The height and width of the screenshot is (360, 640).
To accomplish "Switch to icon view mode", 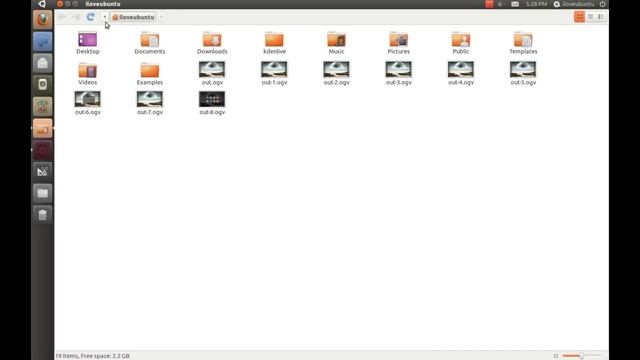I will tap(579, 17).
